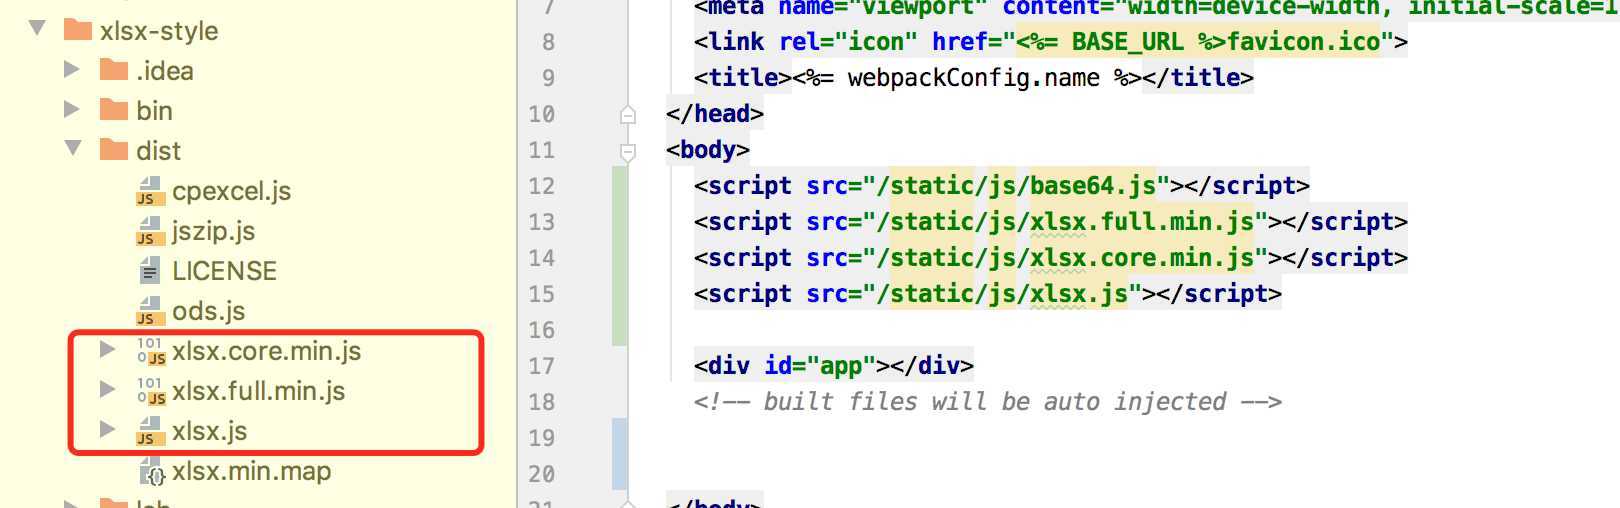Click line number 17 in the gutter
The height and width of the screenshot is (508, 1620).
(x=541, y=366)
